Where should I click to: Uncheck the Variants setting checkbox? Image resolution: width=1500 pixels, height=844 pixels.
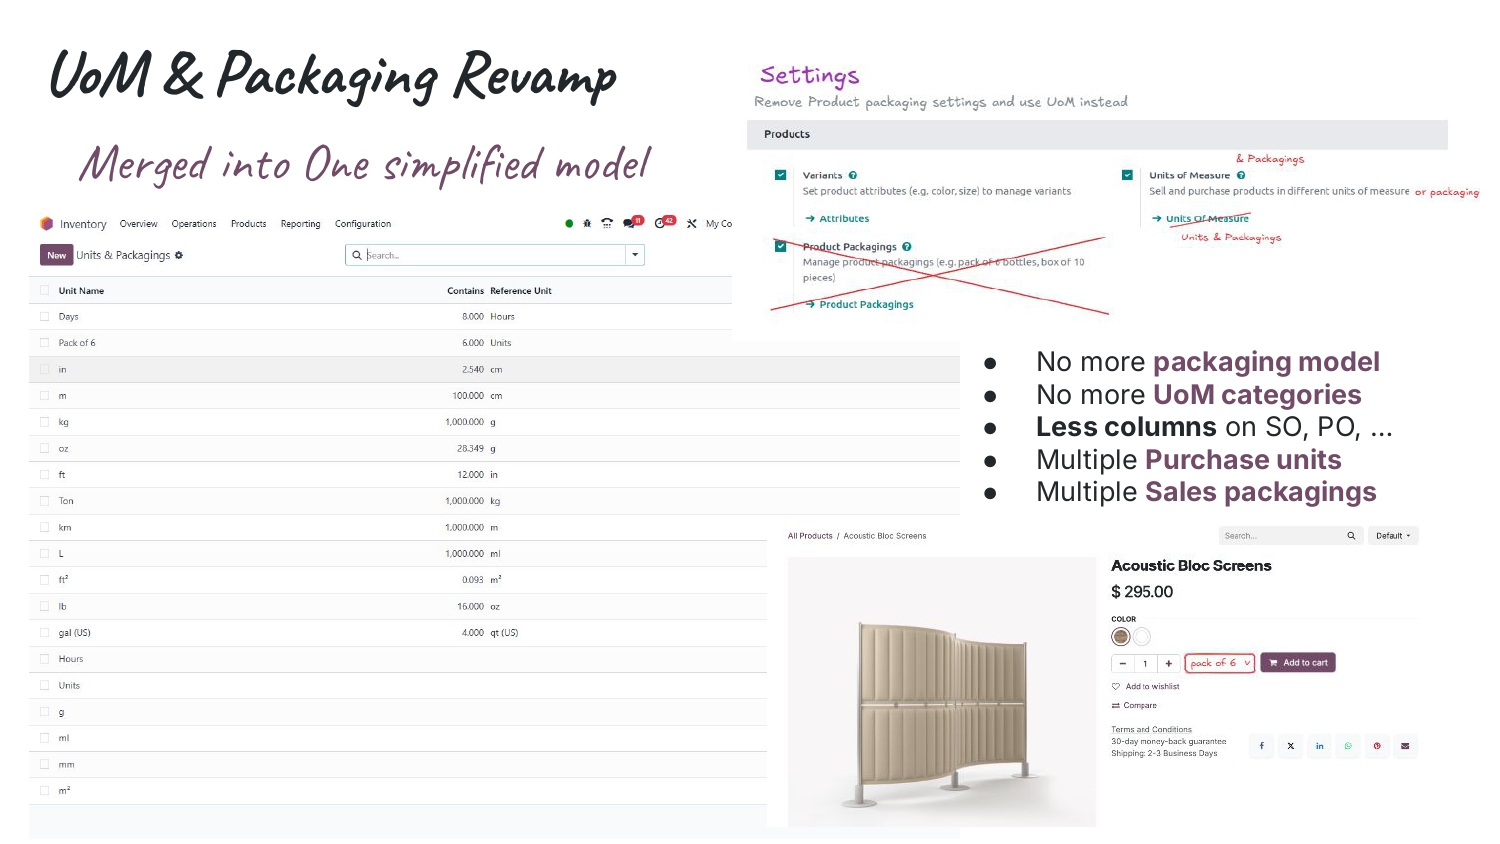(x=781, y=174)
